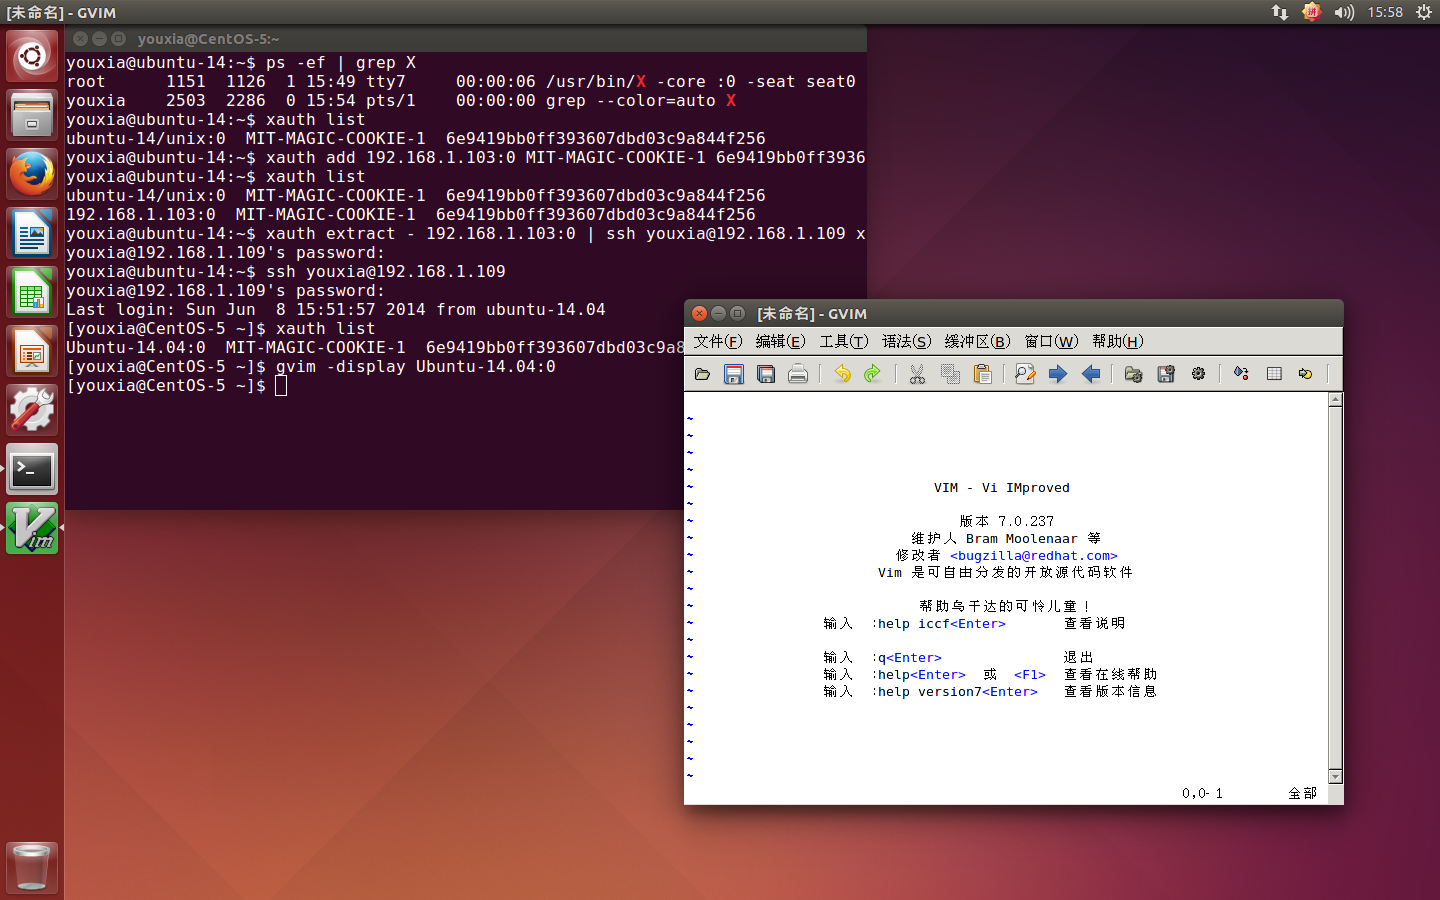
Task: Open System Settings from the launcher
Action: tap(32, 410)
